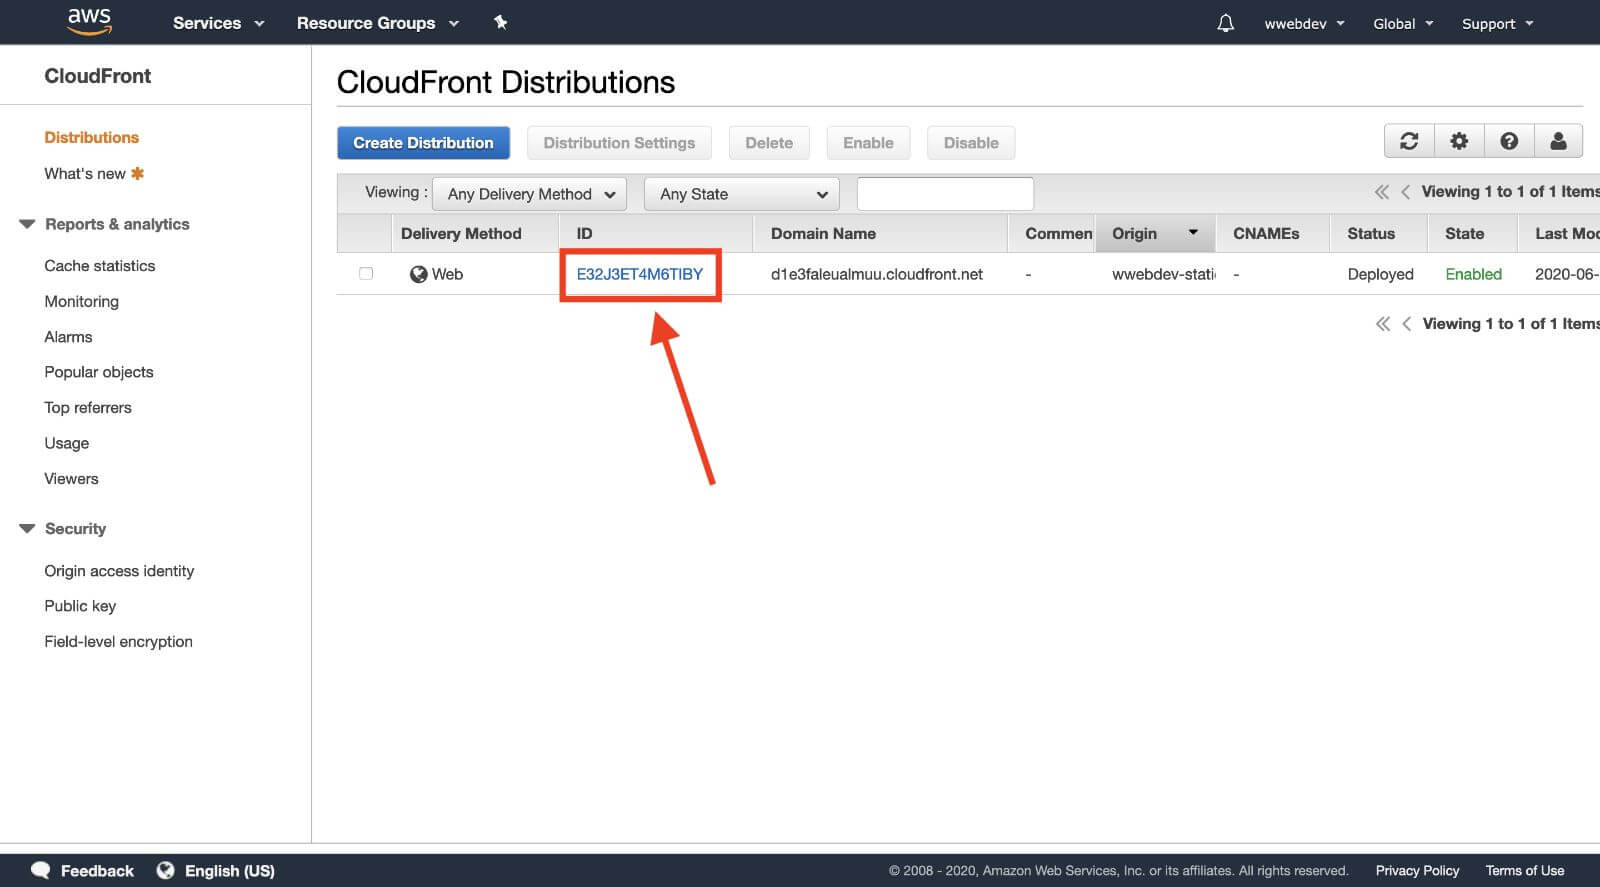Screen dimensions: 1600x887
Task: Click the Delete button
Action: 769,143
